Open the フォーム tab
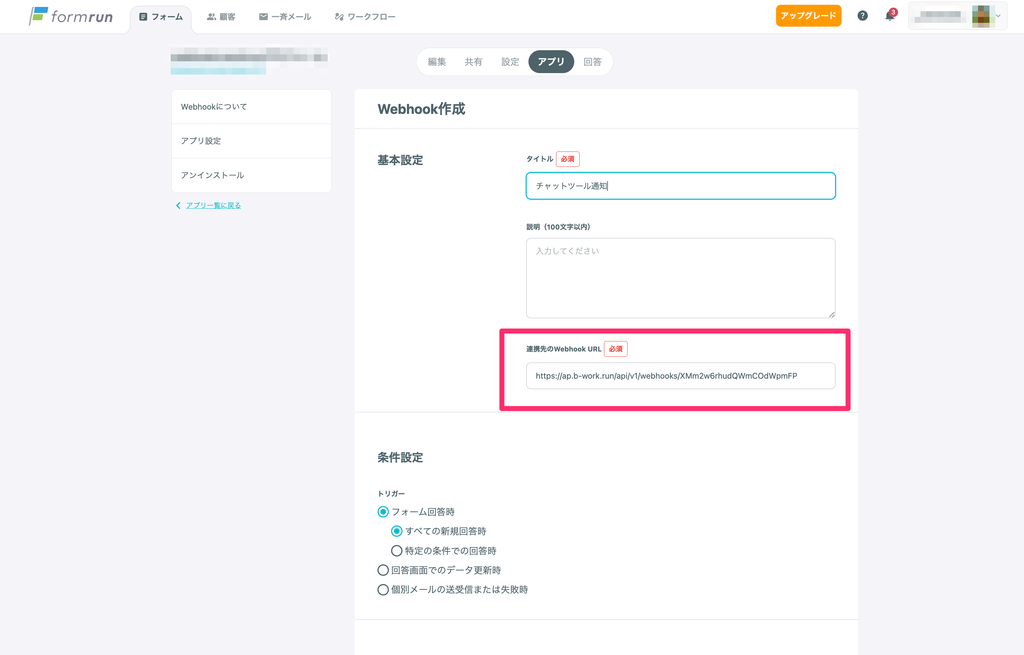The image size is (1024, 655). [x=160, y=17]
